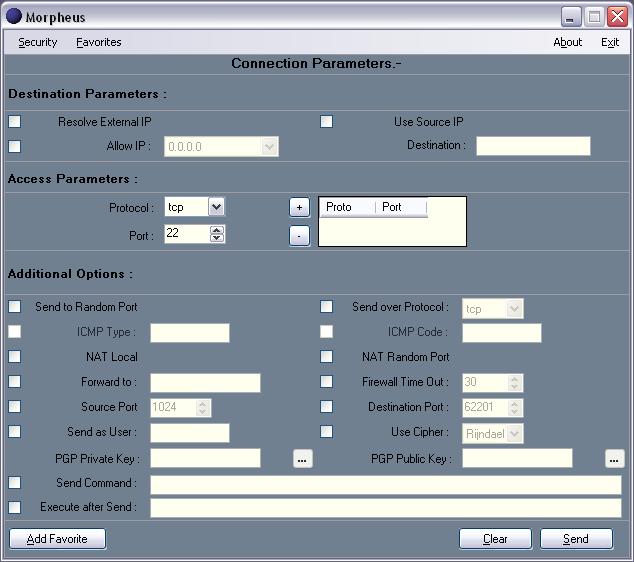Click the Send as User input field
This screenshot has height=562, width=634.
coord(190,433)
